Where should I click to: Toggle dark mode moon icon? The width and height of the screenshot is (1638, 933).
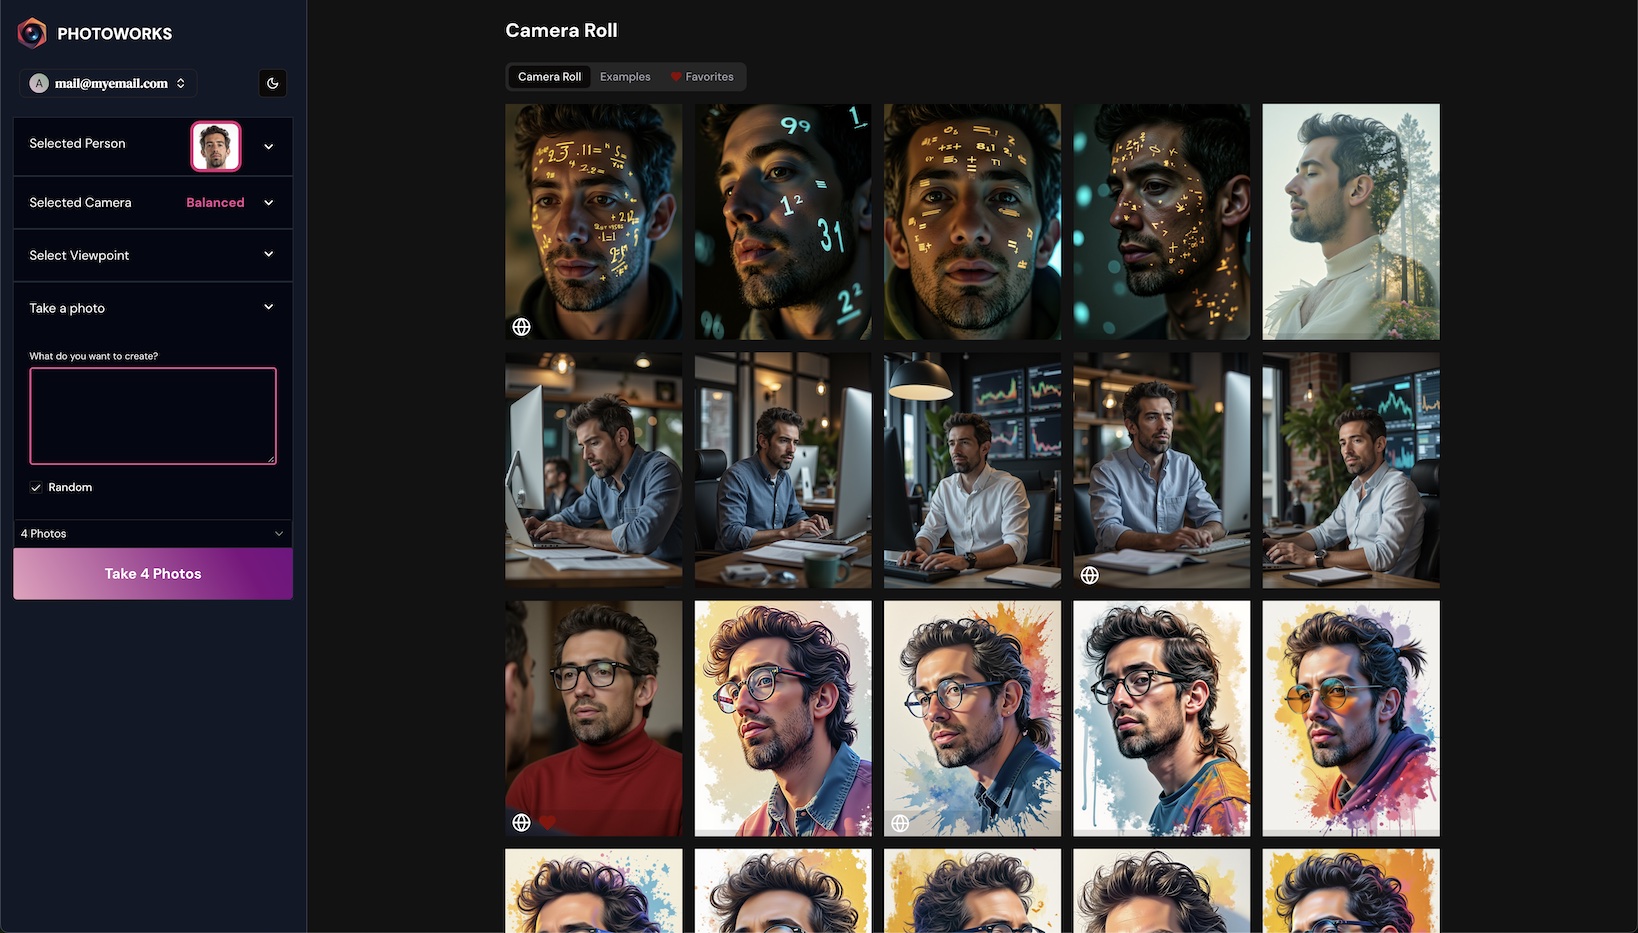(273, 83)
